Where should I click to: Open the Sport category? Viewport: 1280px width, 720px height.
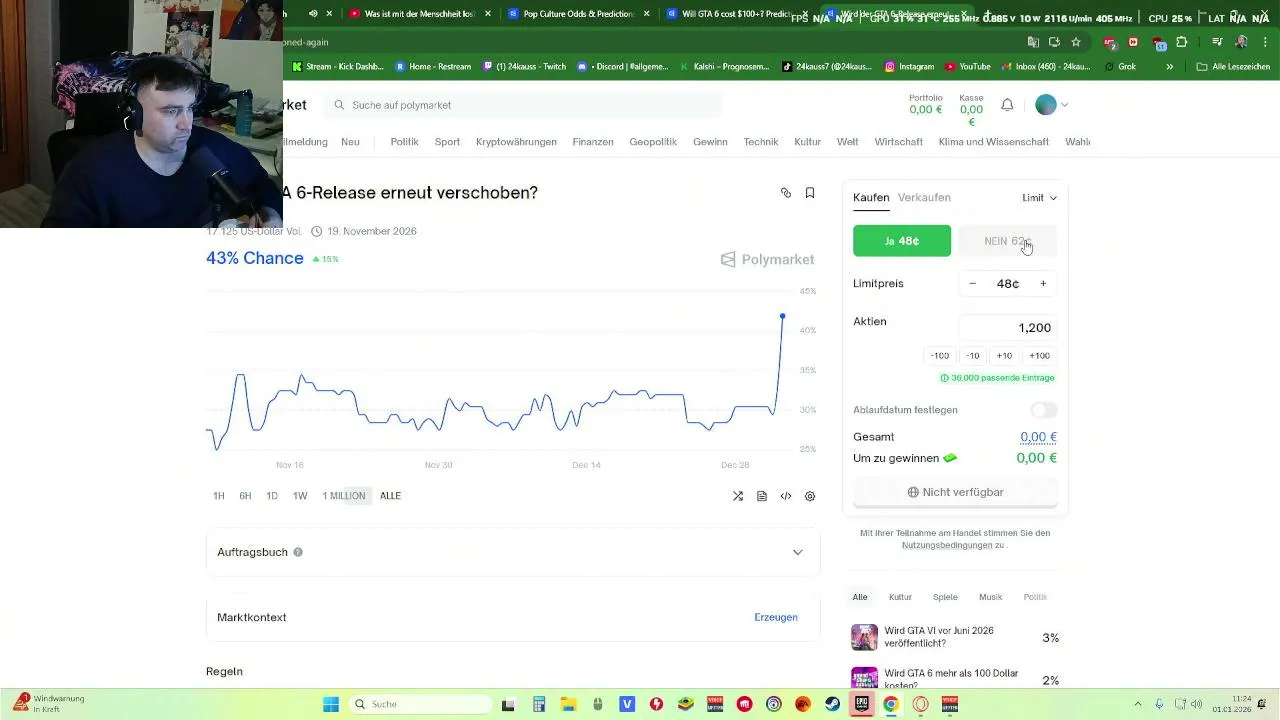(447, 142)
